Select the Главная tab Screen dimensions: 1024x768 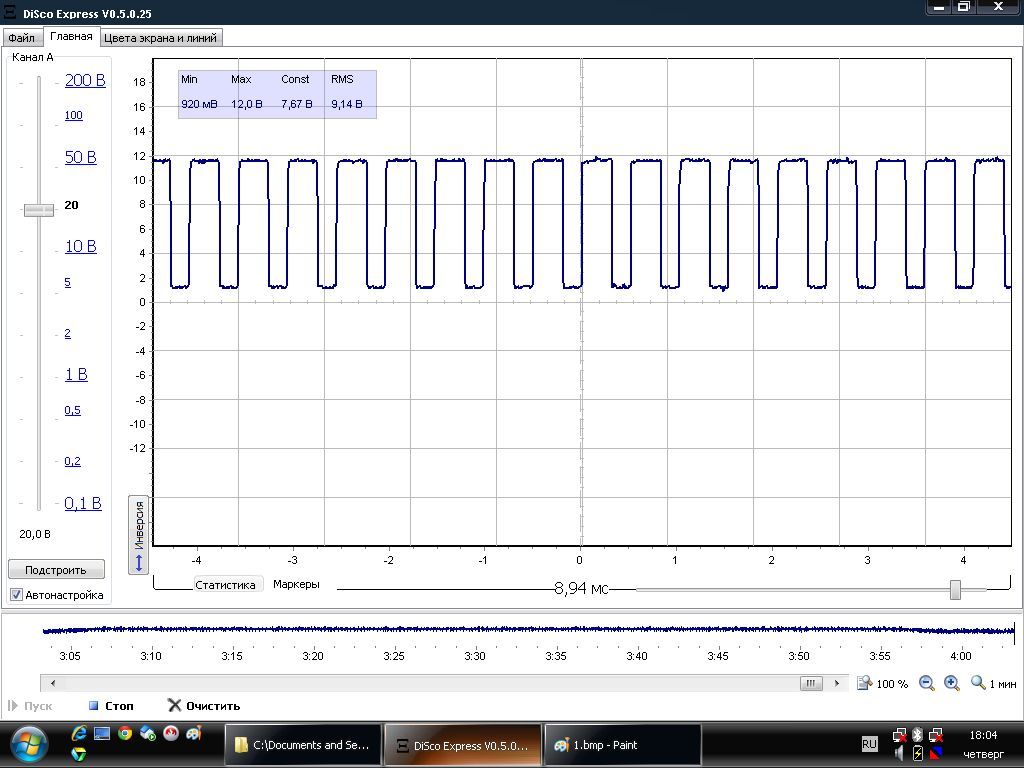(x=71, y=37)
